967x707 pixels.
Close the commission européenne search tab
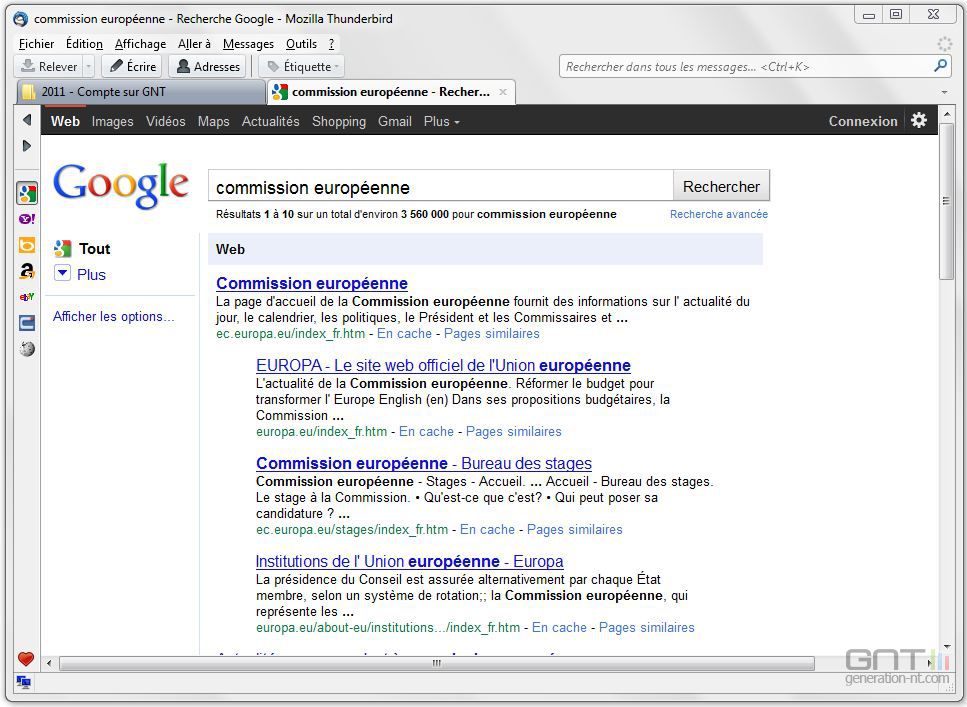point(503,92)
